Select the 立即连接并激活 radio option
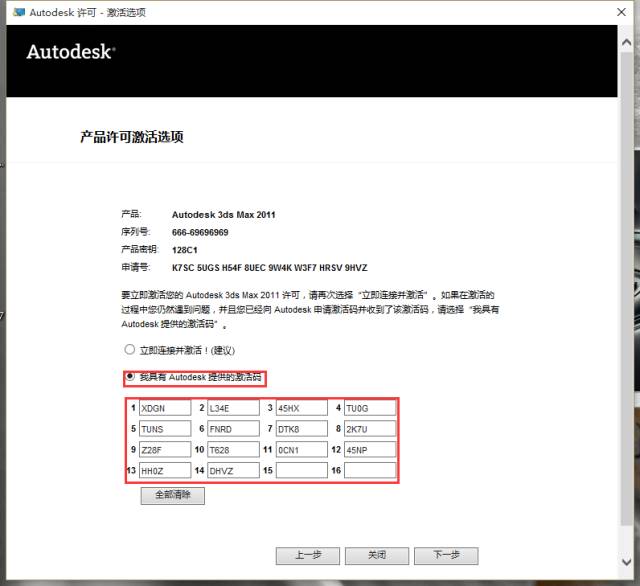This screenshot has width=640, height=586. point(129,350)
